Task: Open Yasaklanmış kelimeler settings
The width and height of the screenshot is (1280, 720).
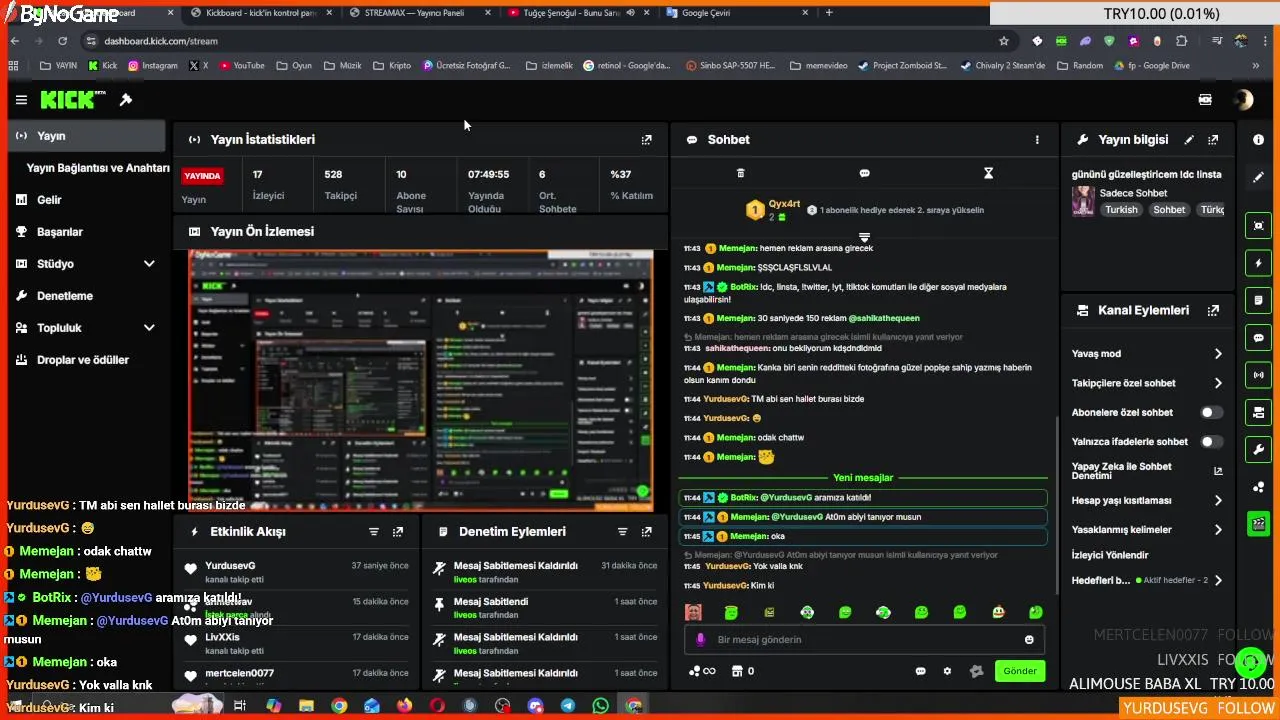Action: (1147, 530)
